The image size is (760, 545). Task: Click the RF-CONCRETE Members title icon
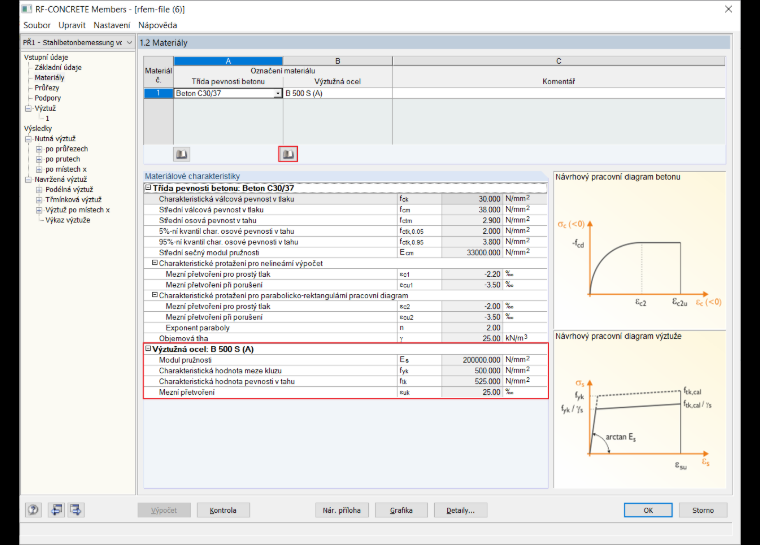pos(27,9)
